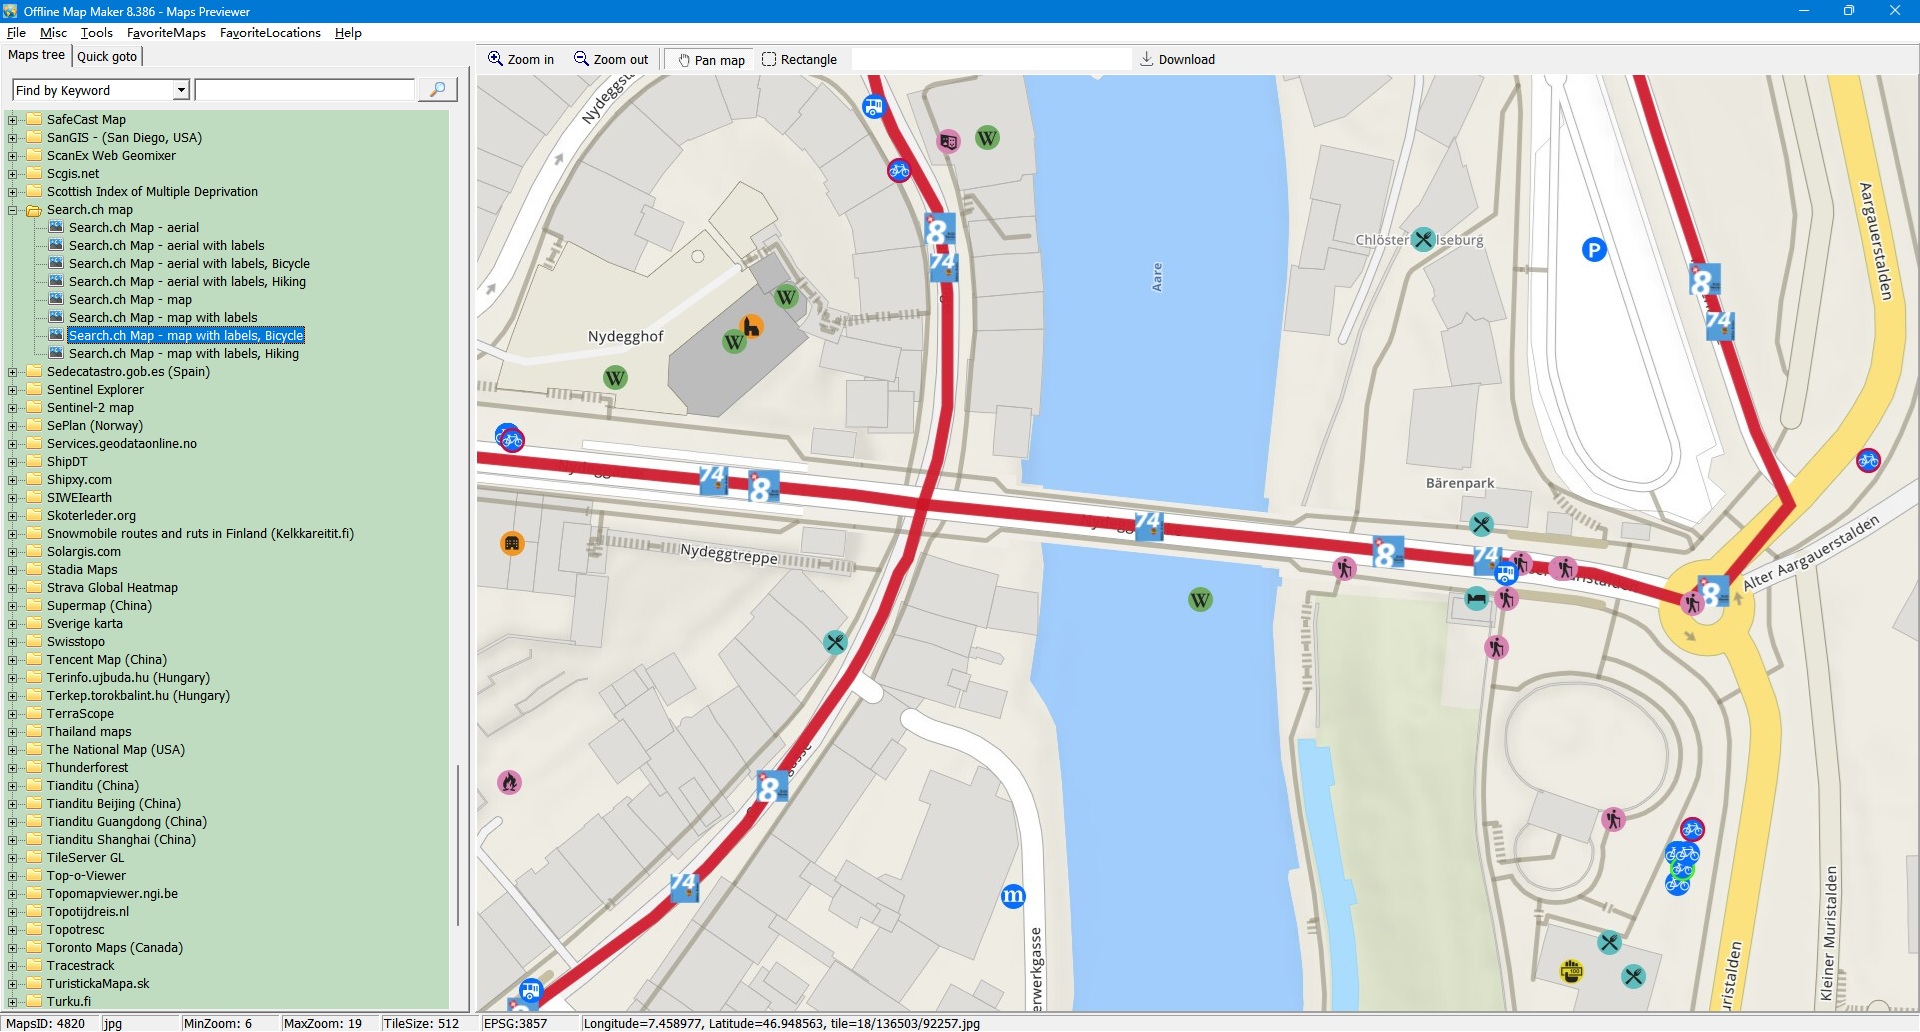Click the Bärenpark label on the map
Screen dimensions: 1920x1032
tap(1460, 483)
